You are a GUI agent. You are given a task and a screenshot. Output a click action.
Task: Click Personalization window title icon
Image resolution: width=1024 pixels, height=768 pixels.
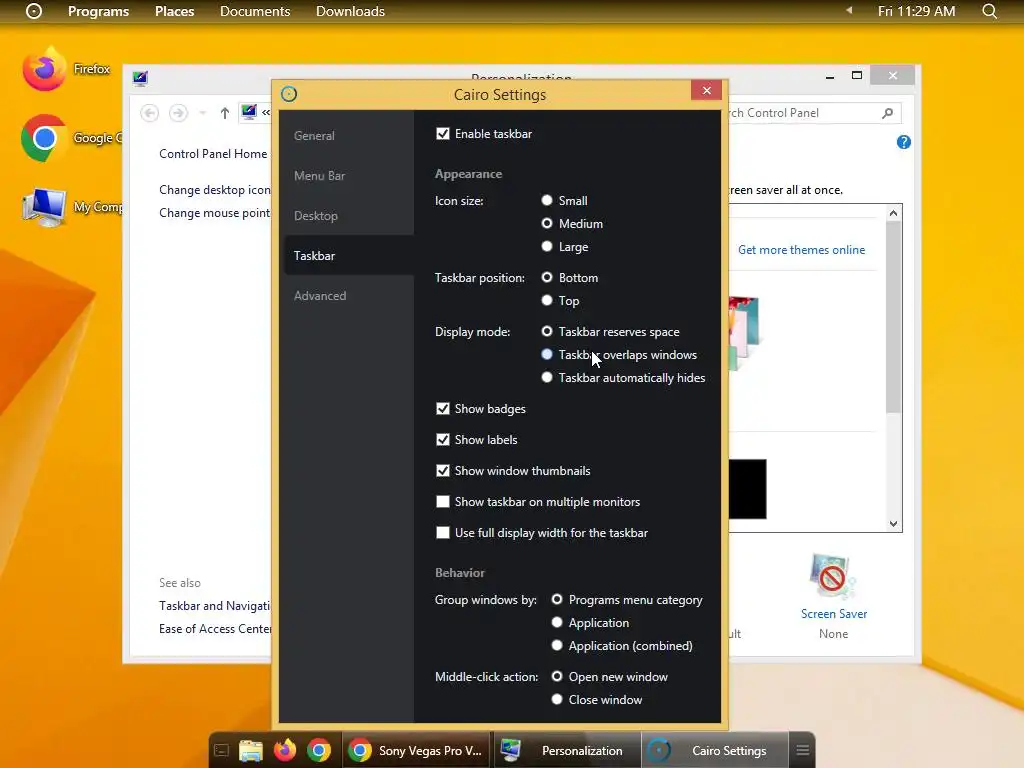(x=140, y=78)
